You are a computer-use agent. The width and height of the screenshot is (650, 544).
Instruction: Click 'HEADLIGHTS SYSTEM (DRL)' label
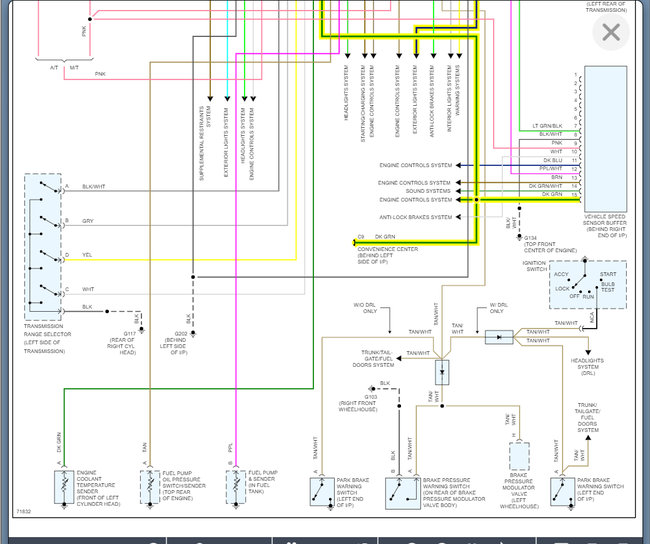[x=587, y=367]
